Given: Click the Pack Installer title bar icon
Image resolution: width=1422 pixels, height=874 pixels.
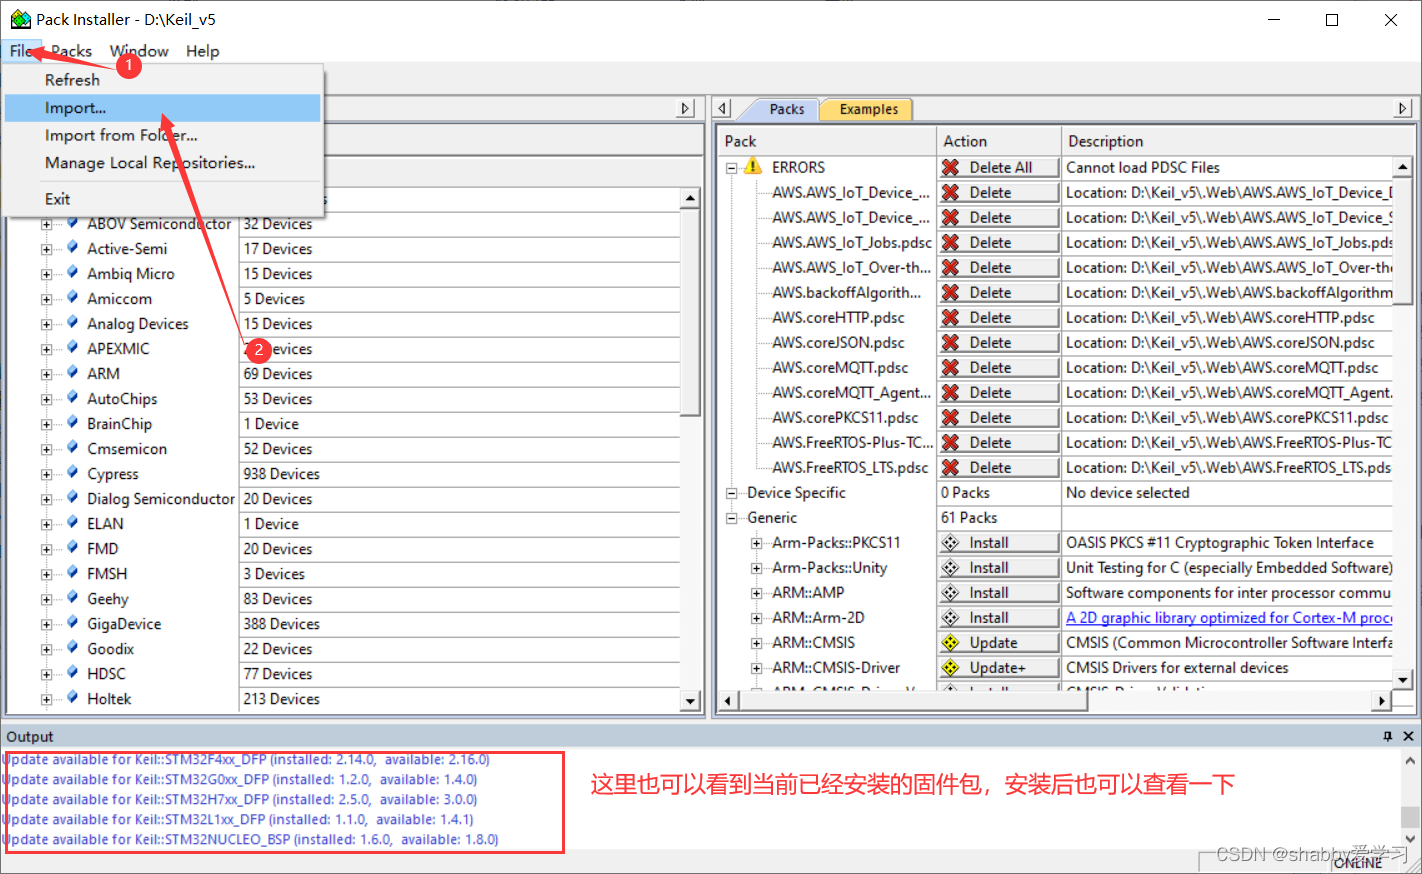Looking at the screenshot, I should click(20, 19).
